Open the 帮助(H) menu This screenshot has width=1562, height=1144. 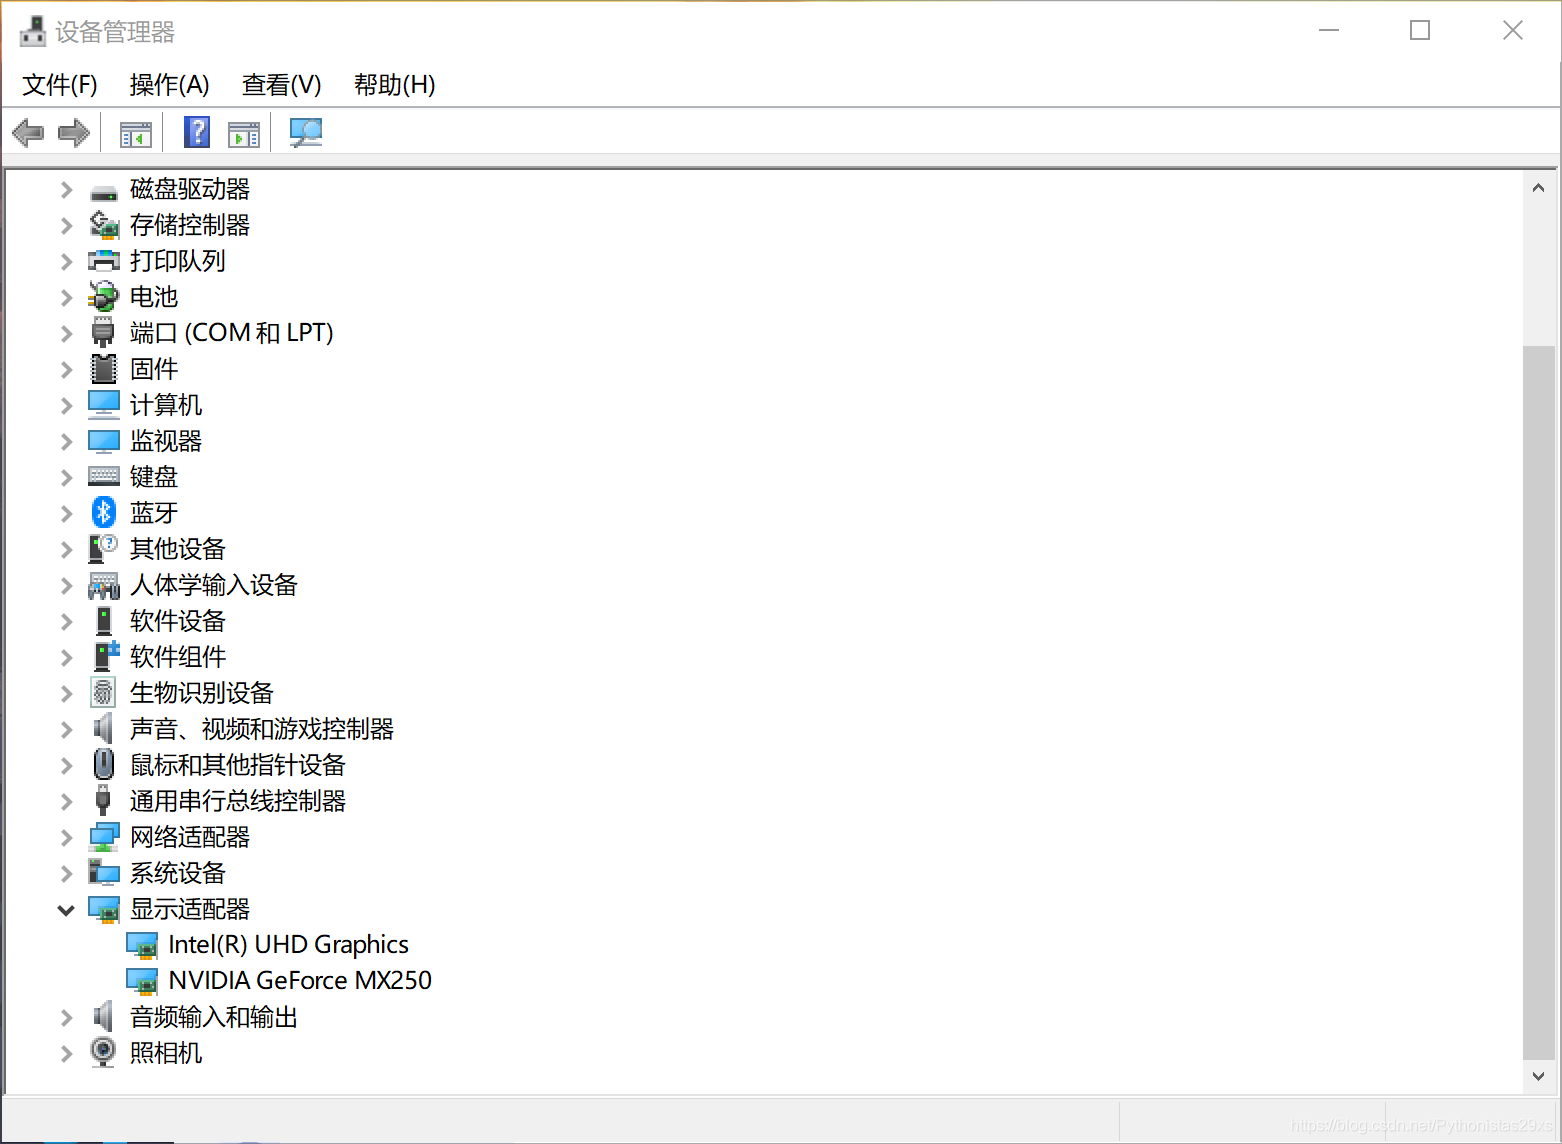tap(394, 85)
